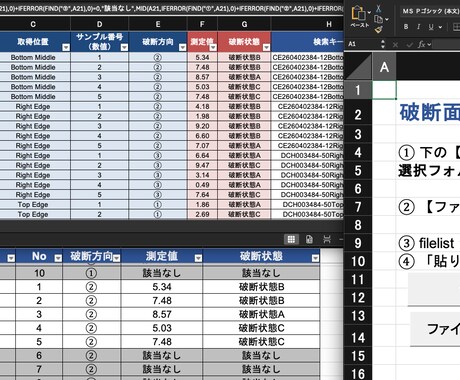Click the ④ 「貼り text line
Screen dimensions: 460x380
click(x=429, y=261)
